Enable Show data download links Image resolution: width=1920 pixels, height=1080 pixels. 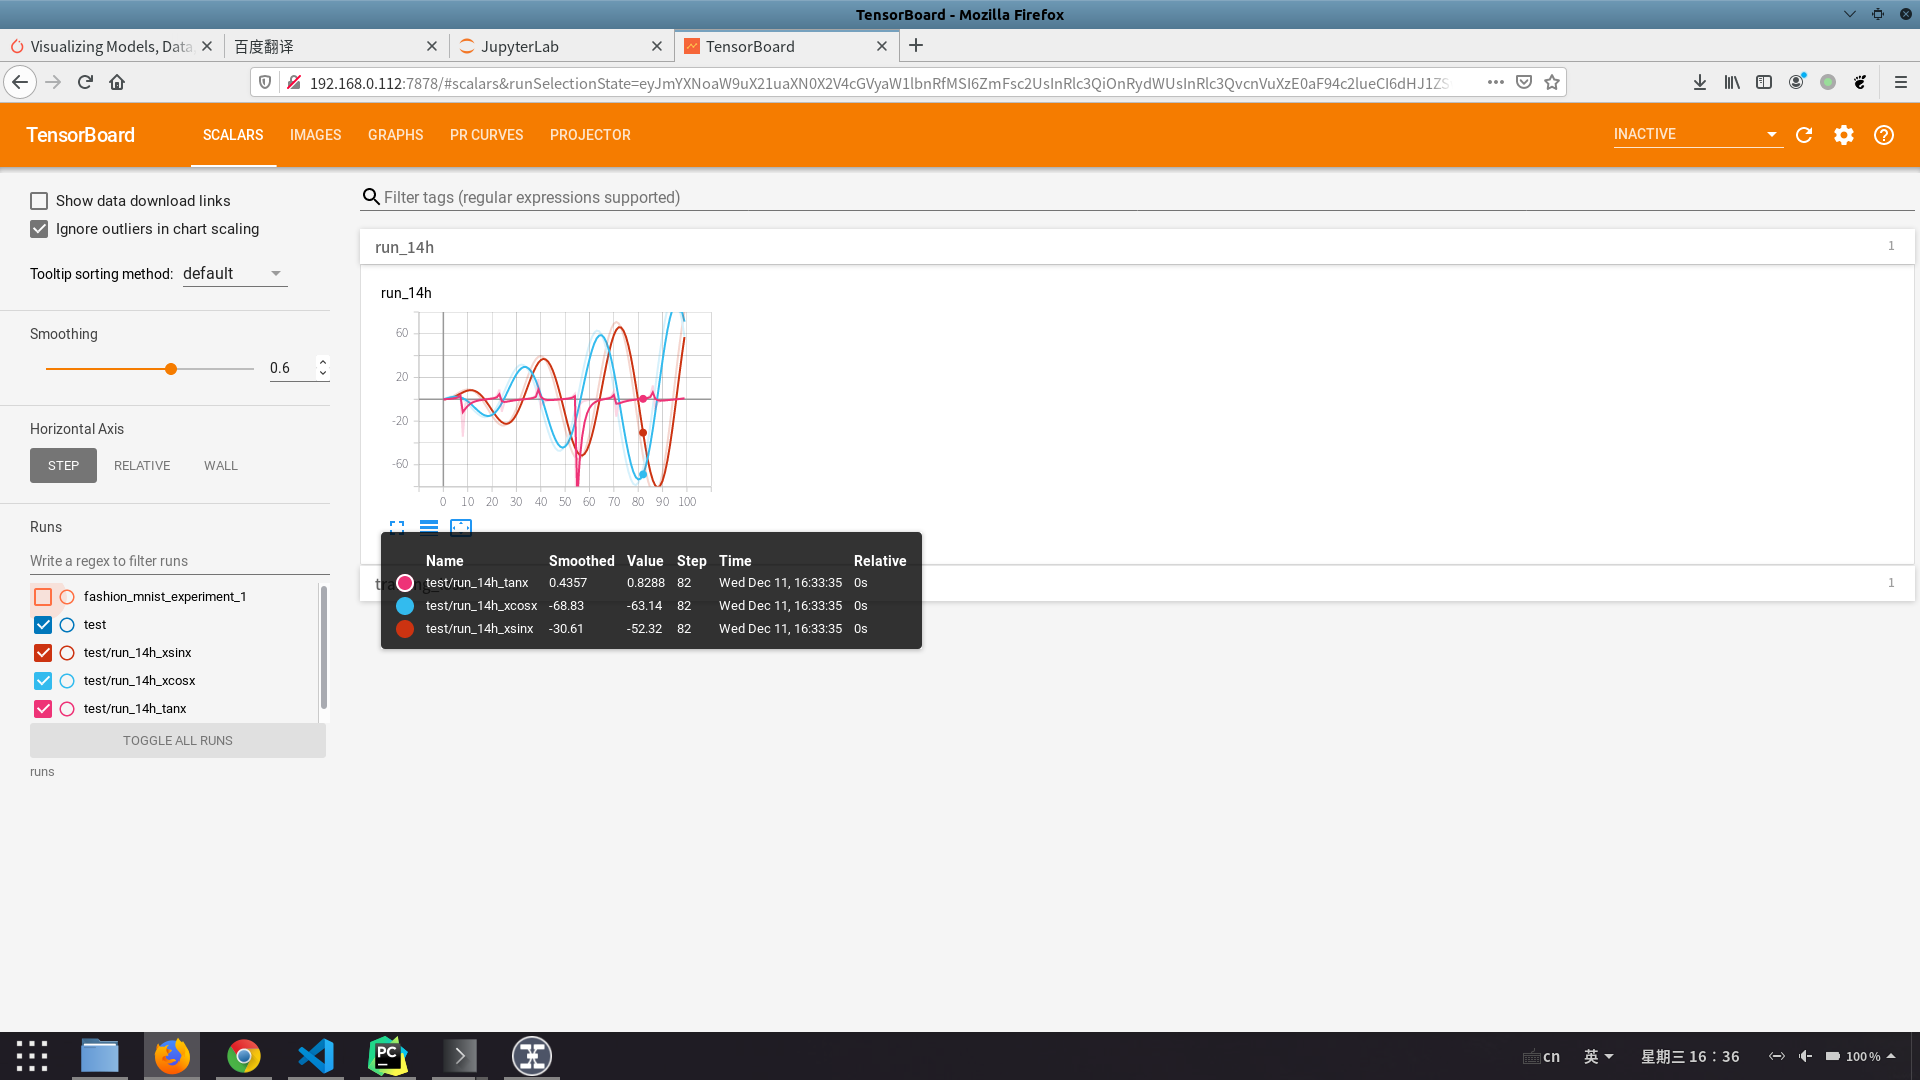(x=39, y=201)
